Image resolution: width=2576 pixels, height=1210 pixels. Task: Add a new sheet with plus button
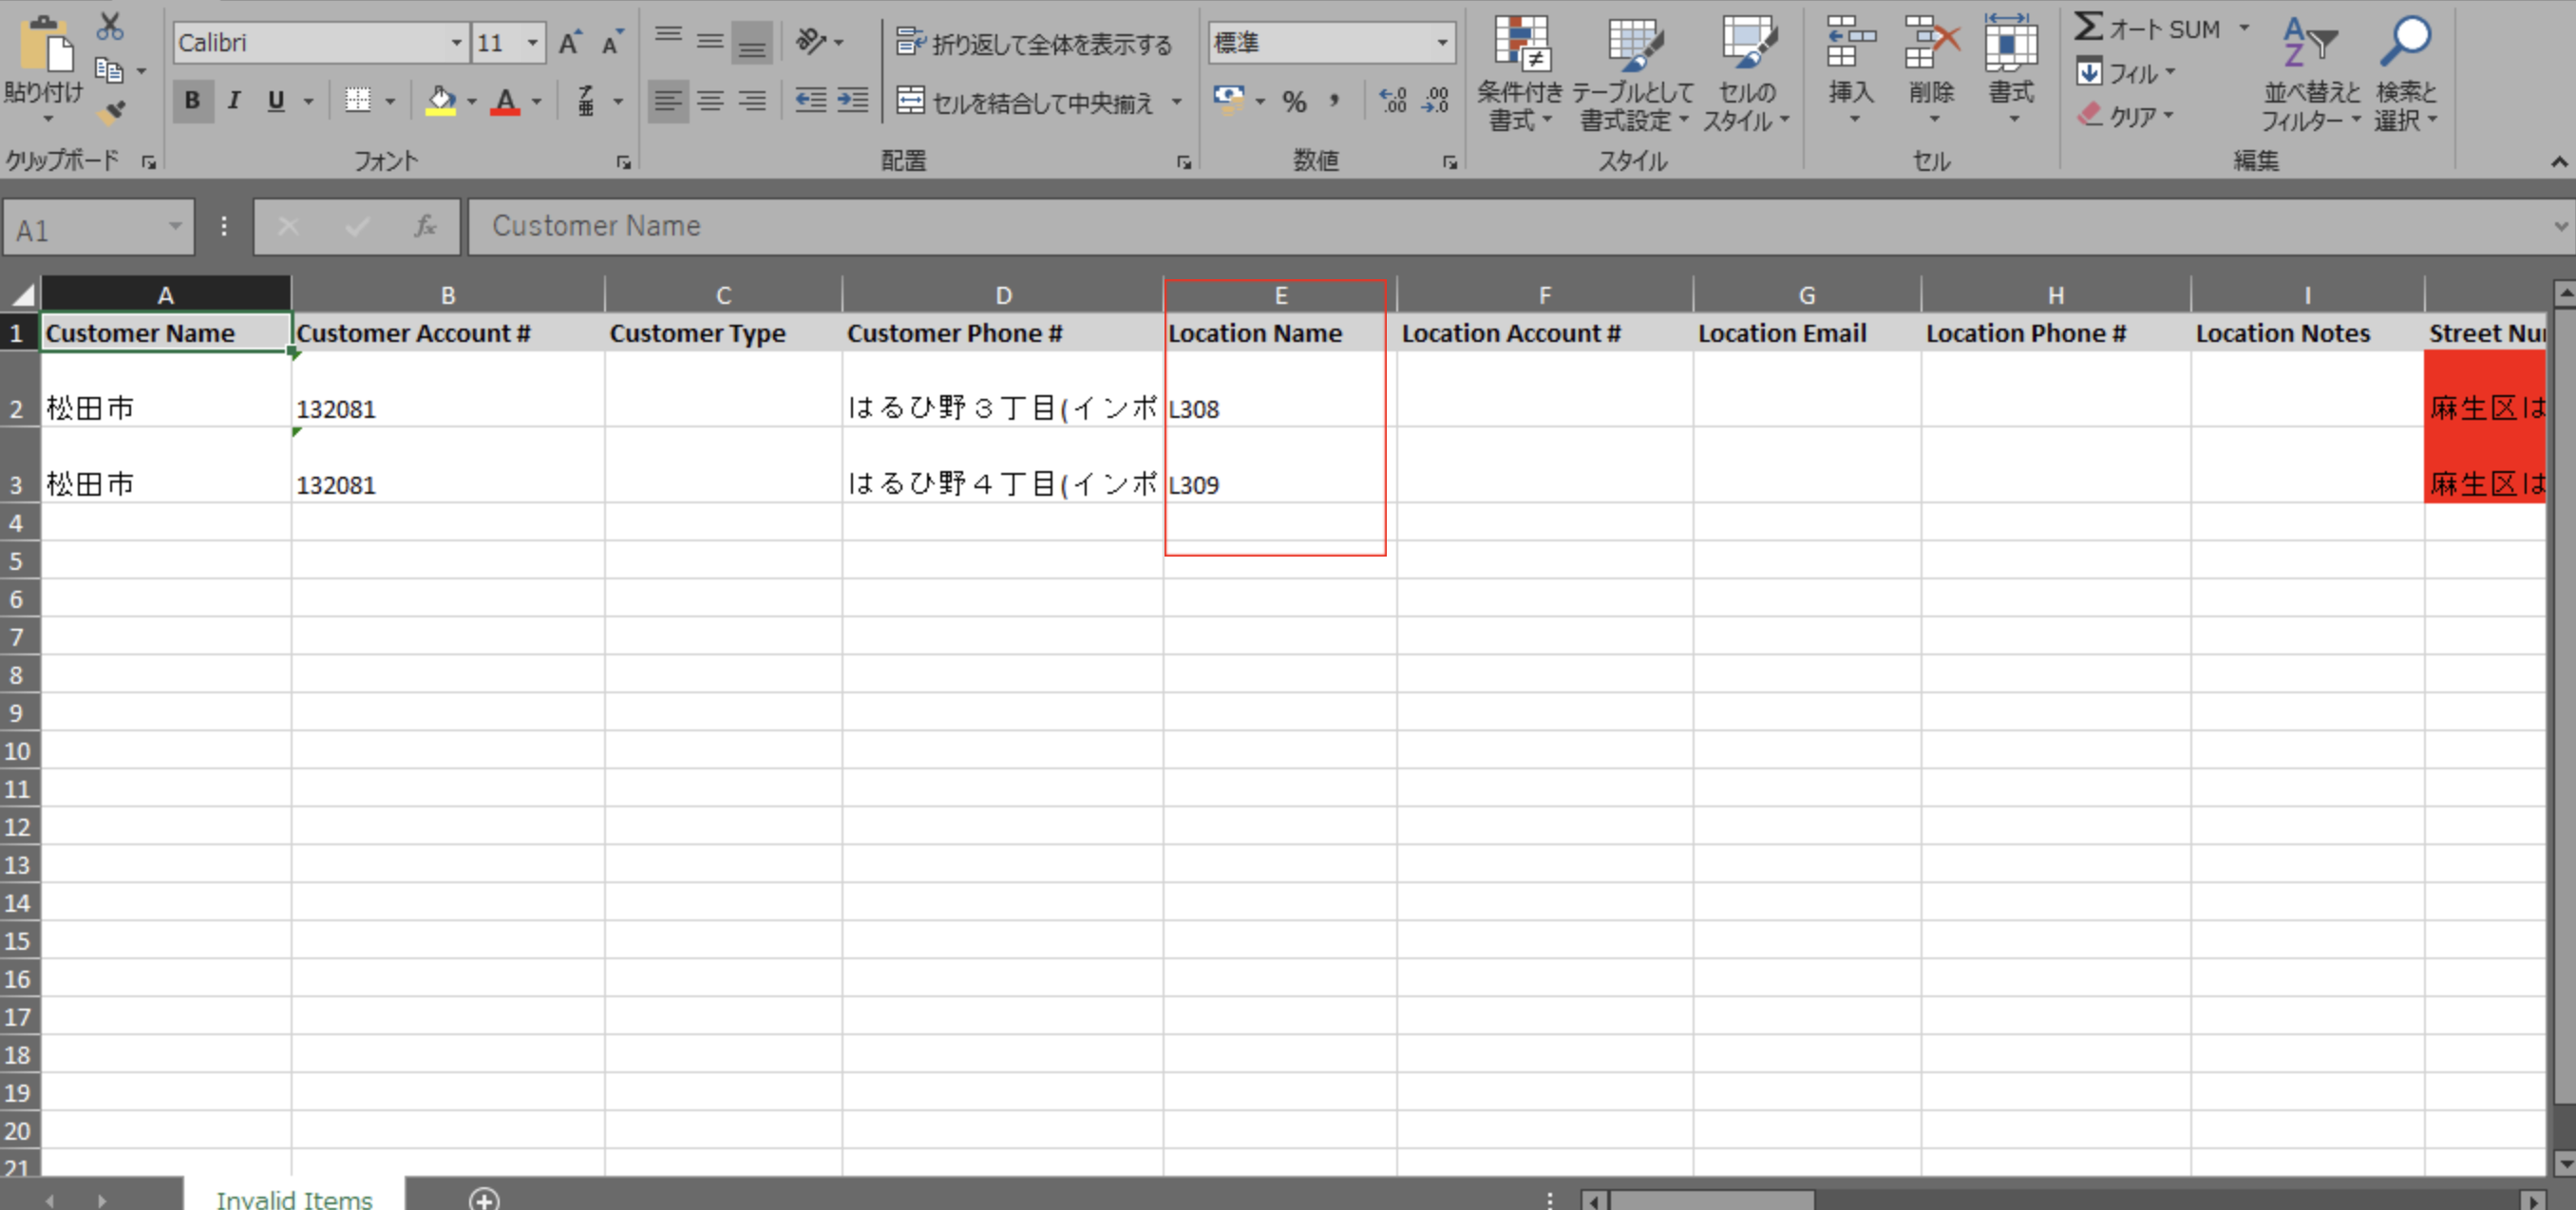pos(484,1198)
